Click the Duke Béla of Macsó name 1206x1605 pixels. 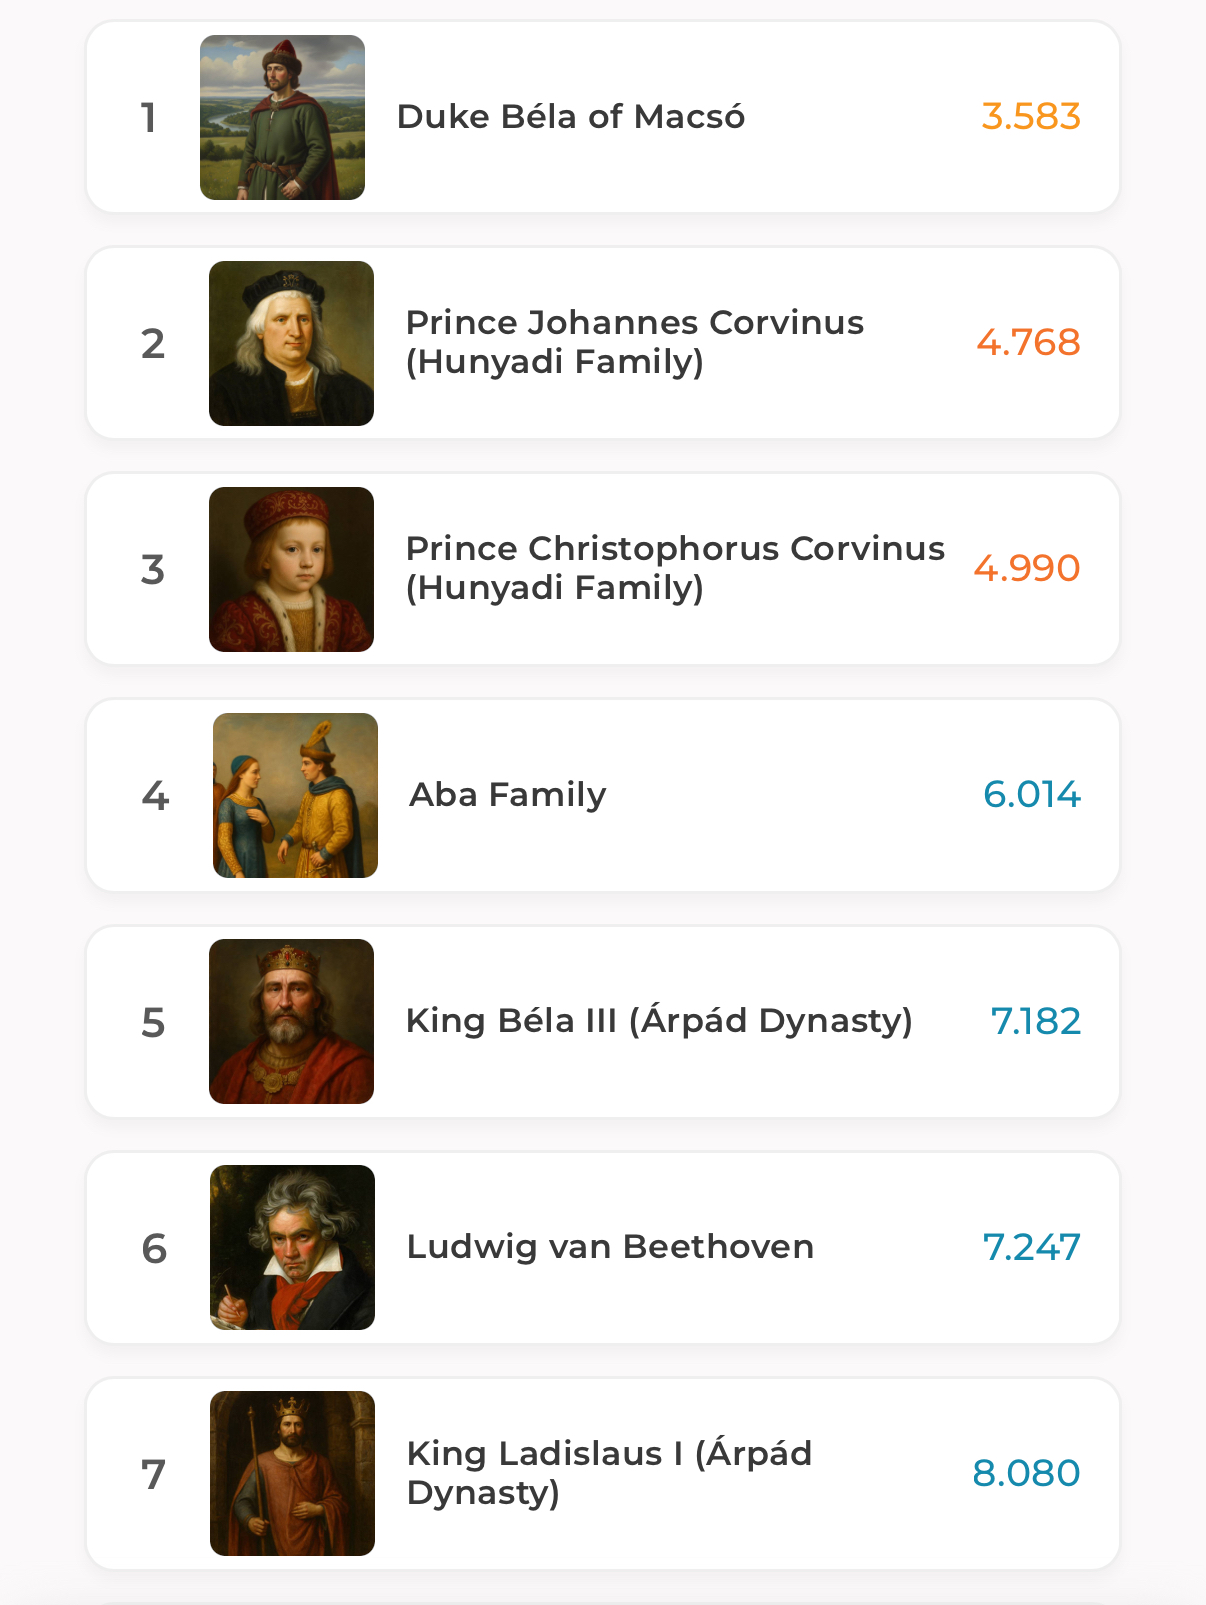(x=571, y=117)
